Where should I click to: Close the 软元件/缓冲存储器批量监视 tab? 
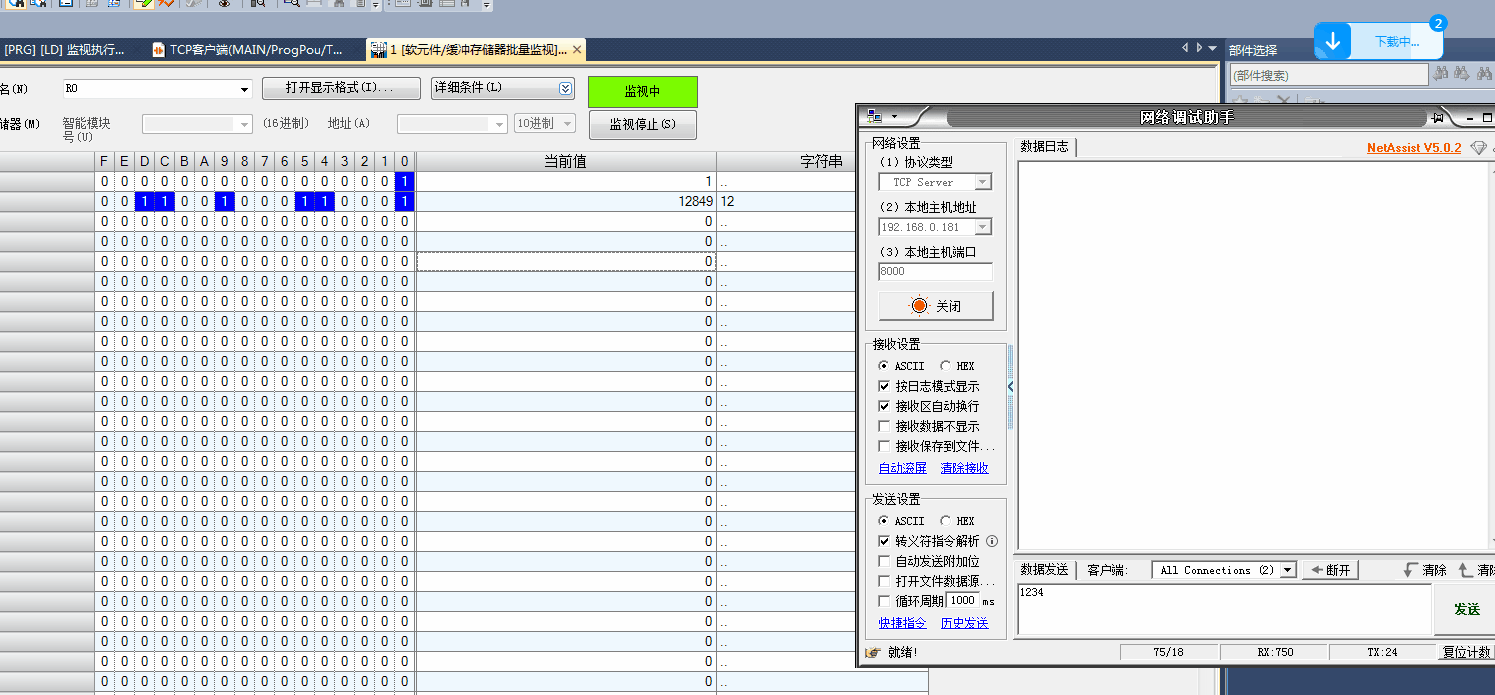tap(577, 49)
